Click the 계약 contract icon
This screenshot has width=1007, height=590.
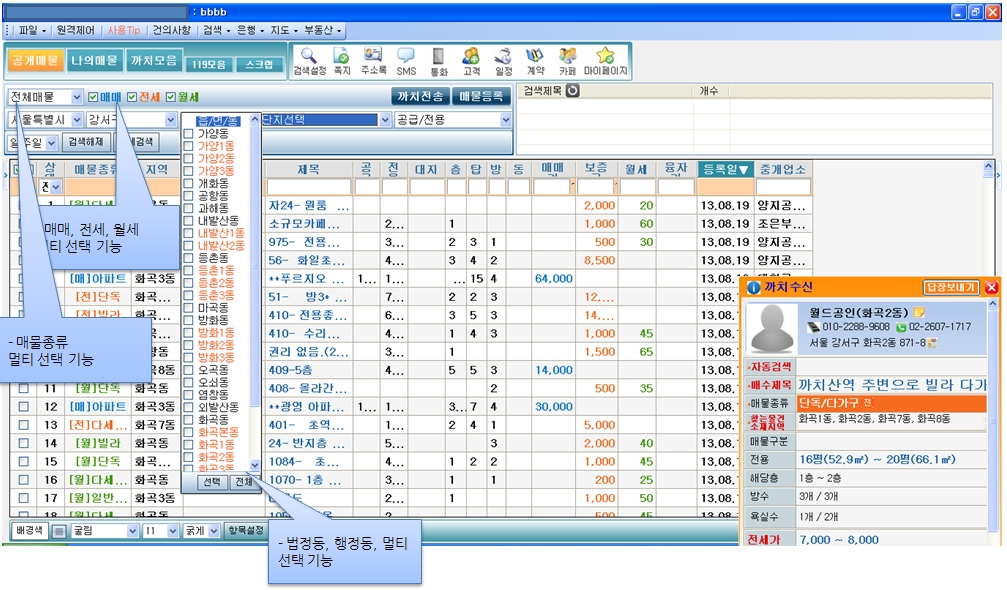[x=535, y=58]
